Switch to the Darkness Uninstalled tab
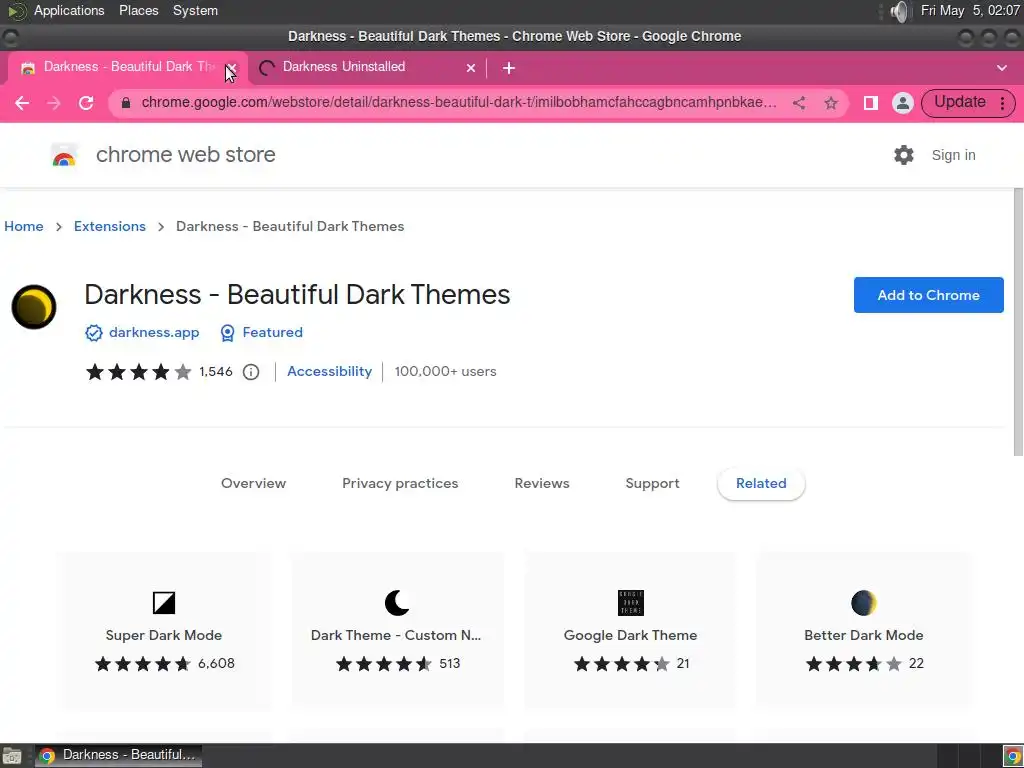 pos(369,67)
